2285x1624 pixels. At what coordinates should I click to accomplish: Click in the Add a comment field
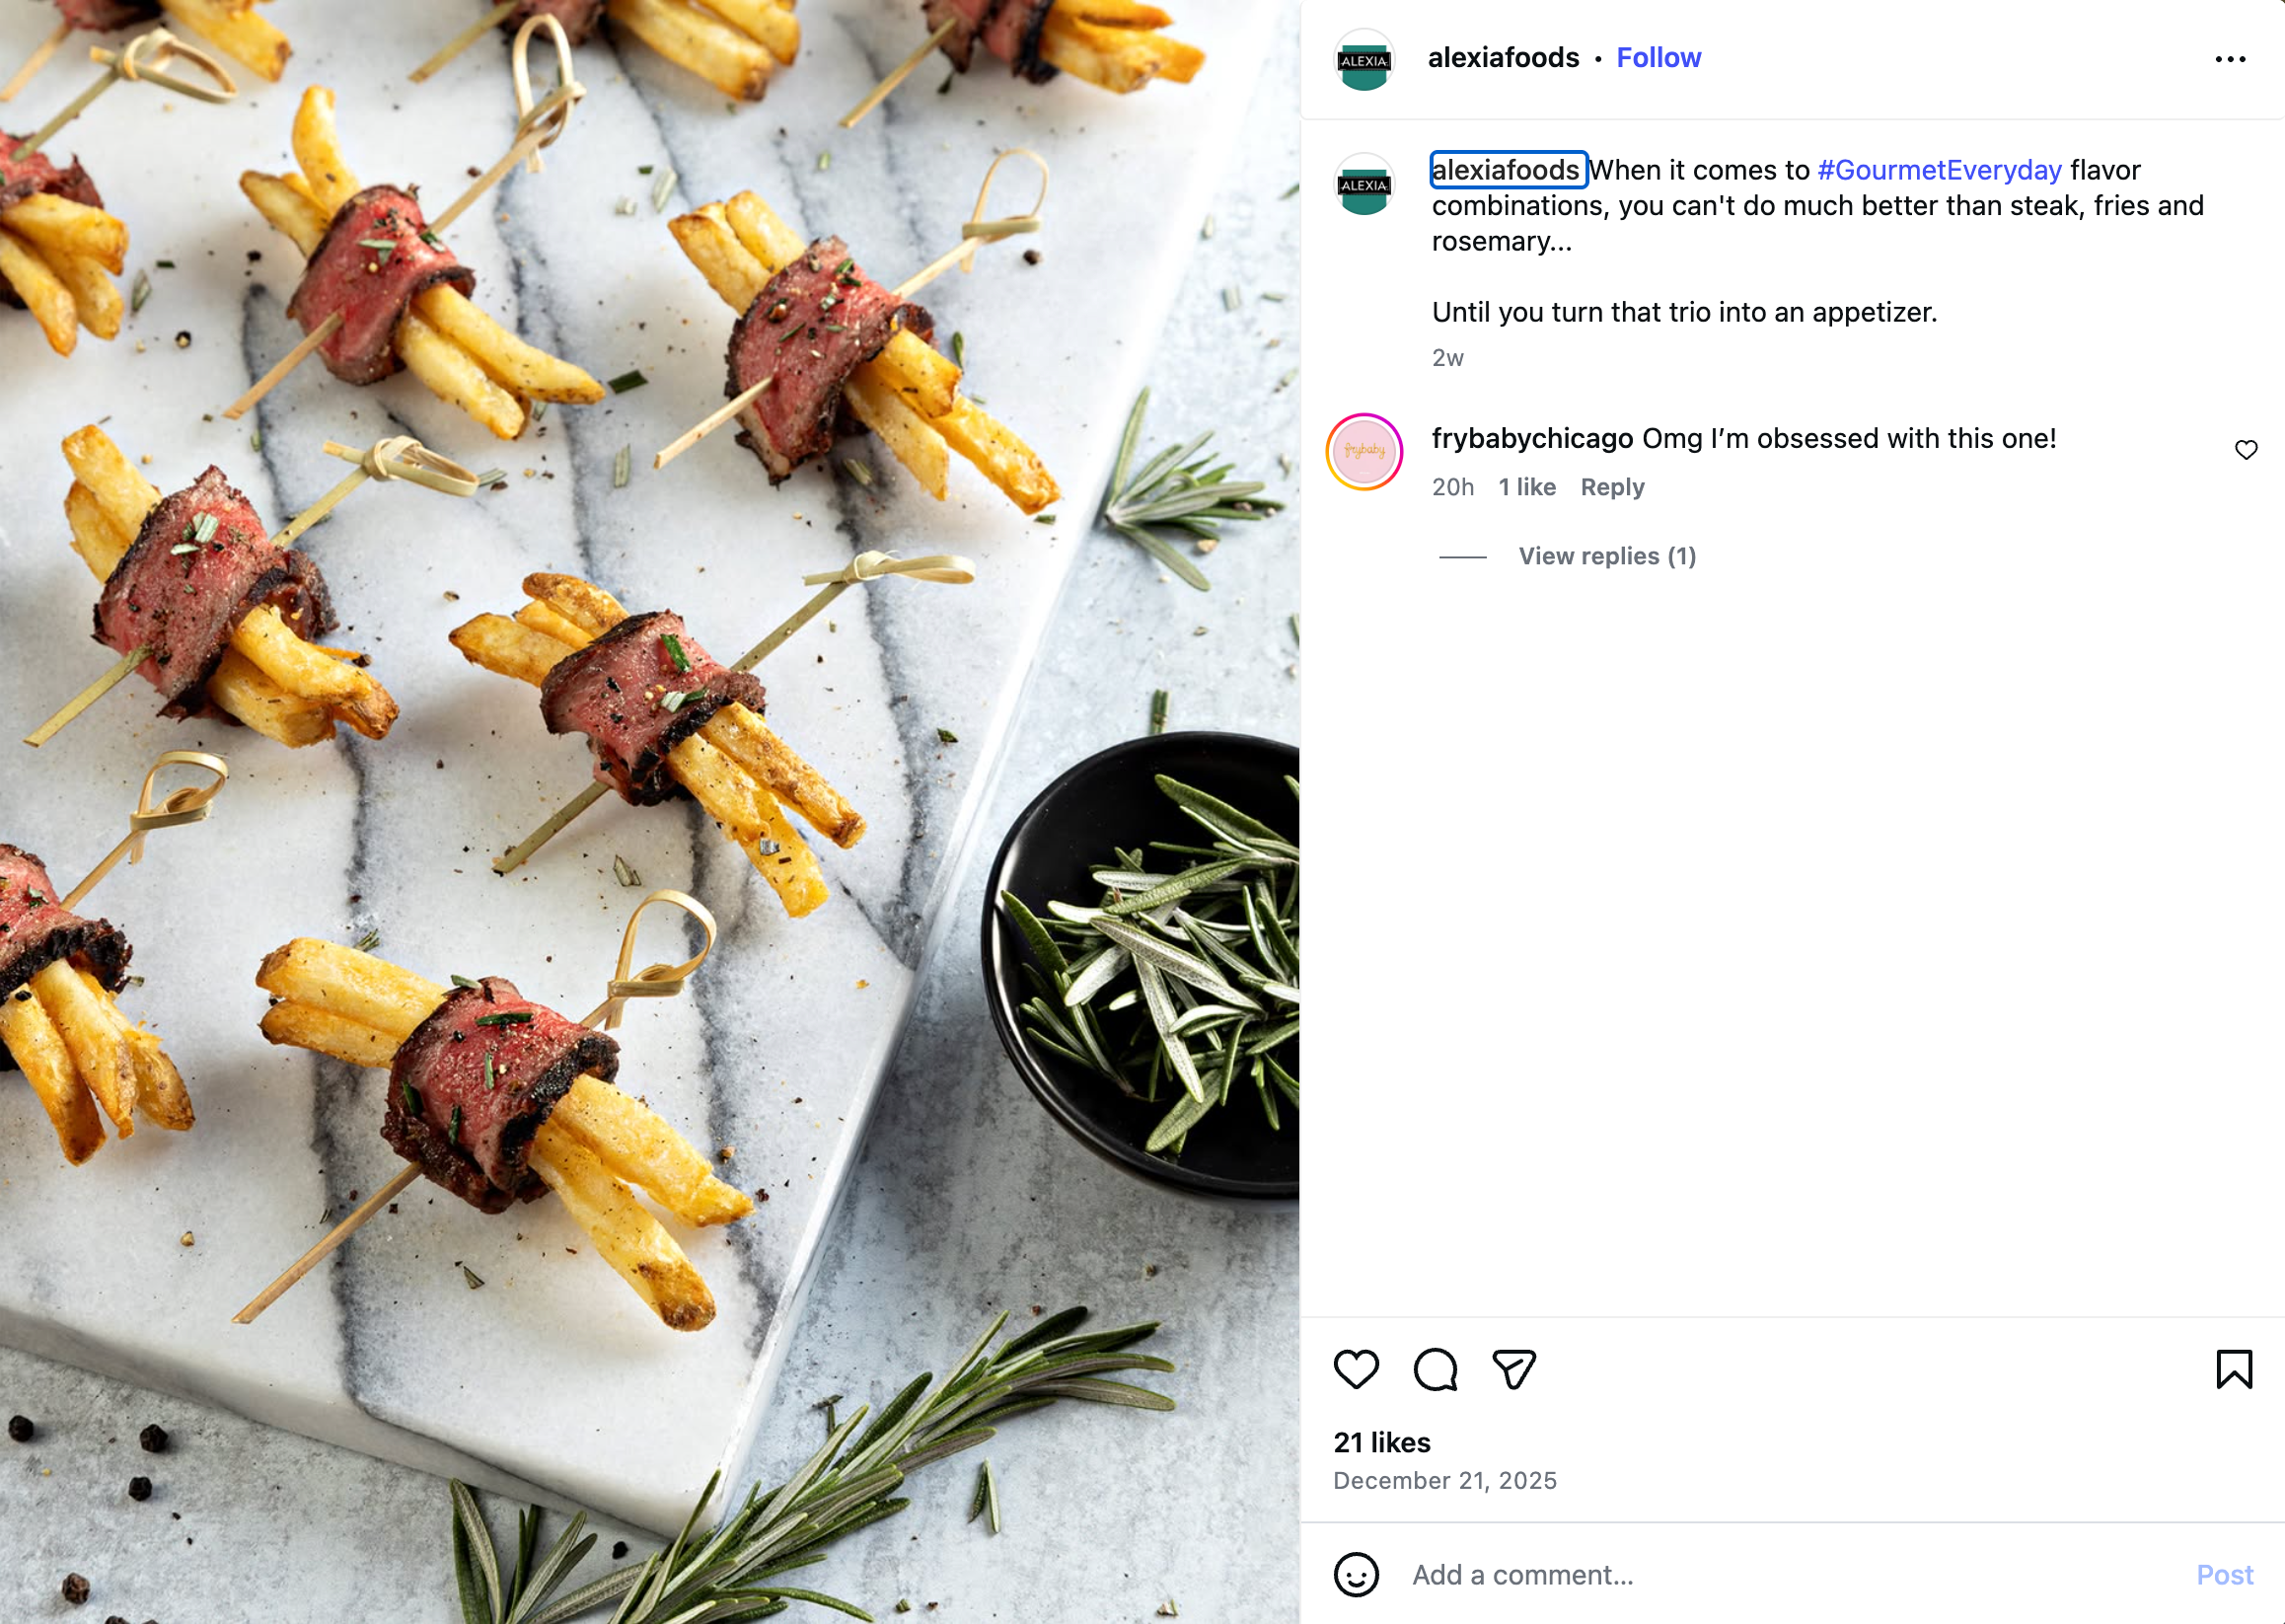click(1780, 1575)
